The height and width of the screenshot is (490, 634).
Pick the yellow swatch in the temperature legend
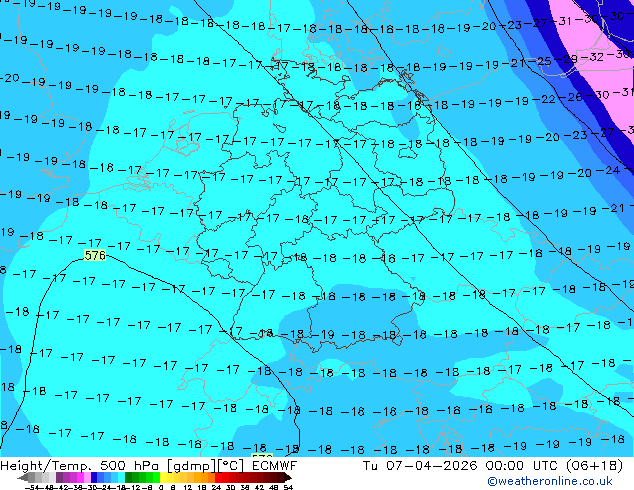[163, 477]
